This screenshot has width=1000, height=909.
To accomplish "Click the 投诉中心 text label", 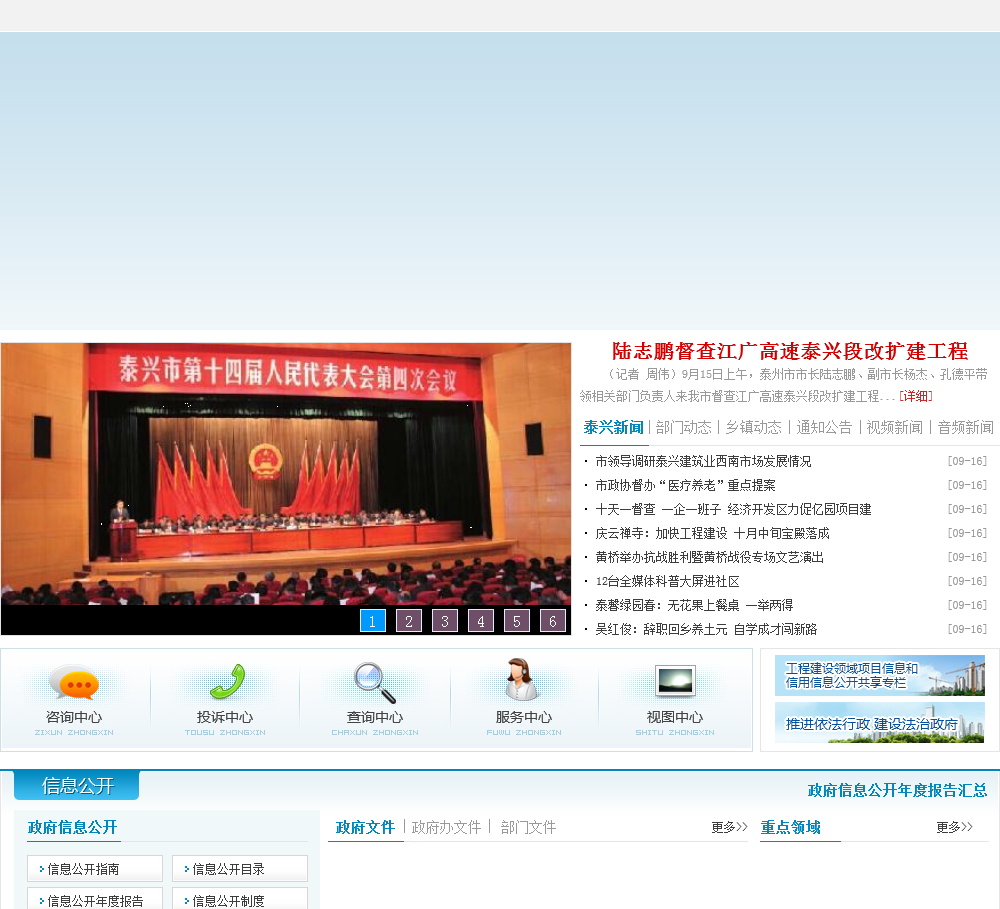I will coord(225,717).
